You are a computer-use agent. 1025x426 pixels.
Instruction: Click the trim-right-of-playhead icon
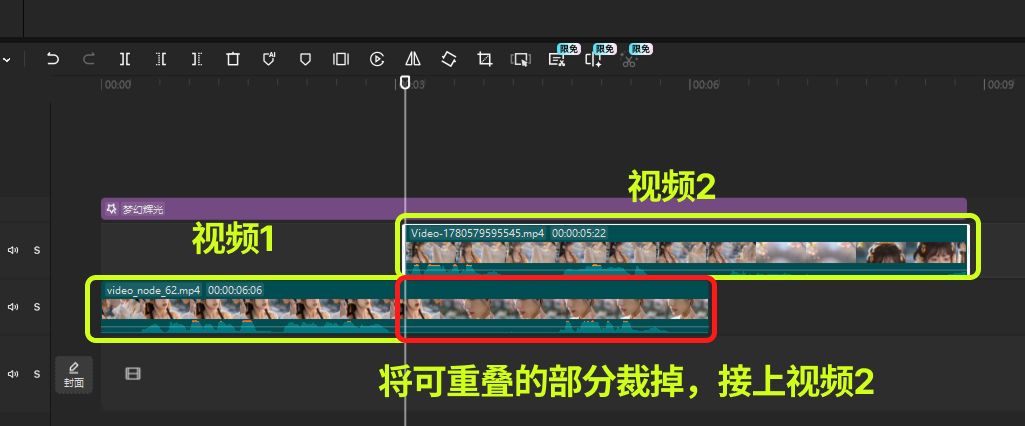[197, 59]
